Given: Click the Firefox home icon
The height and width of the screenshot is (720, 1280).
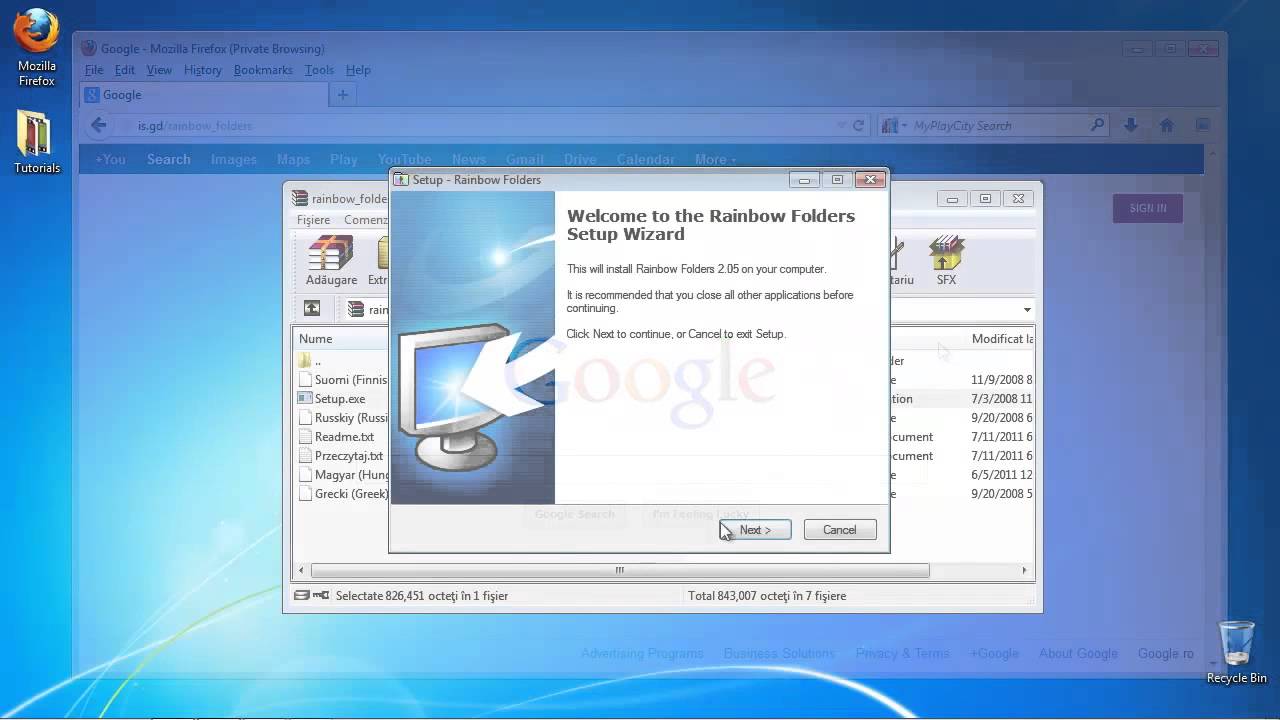Looking at the screenshot, I should click(x=1166, y=126).
